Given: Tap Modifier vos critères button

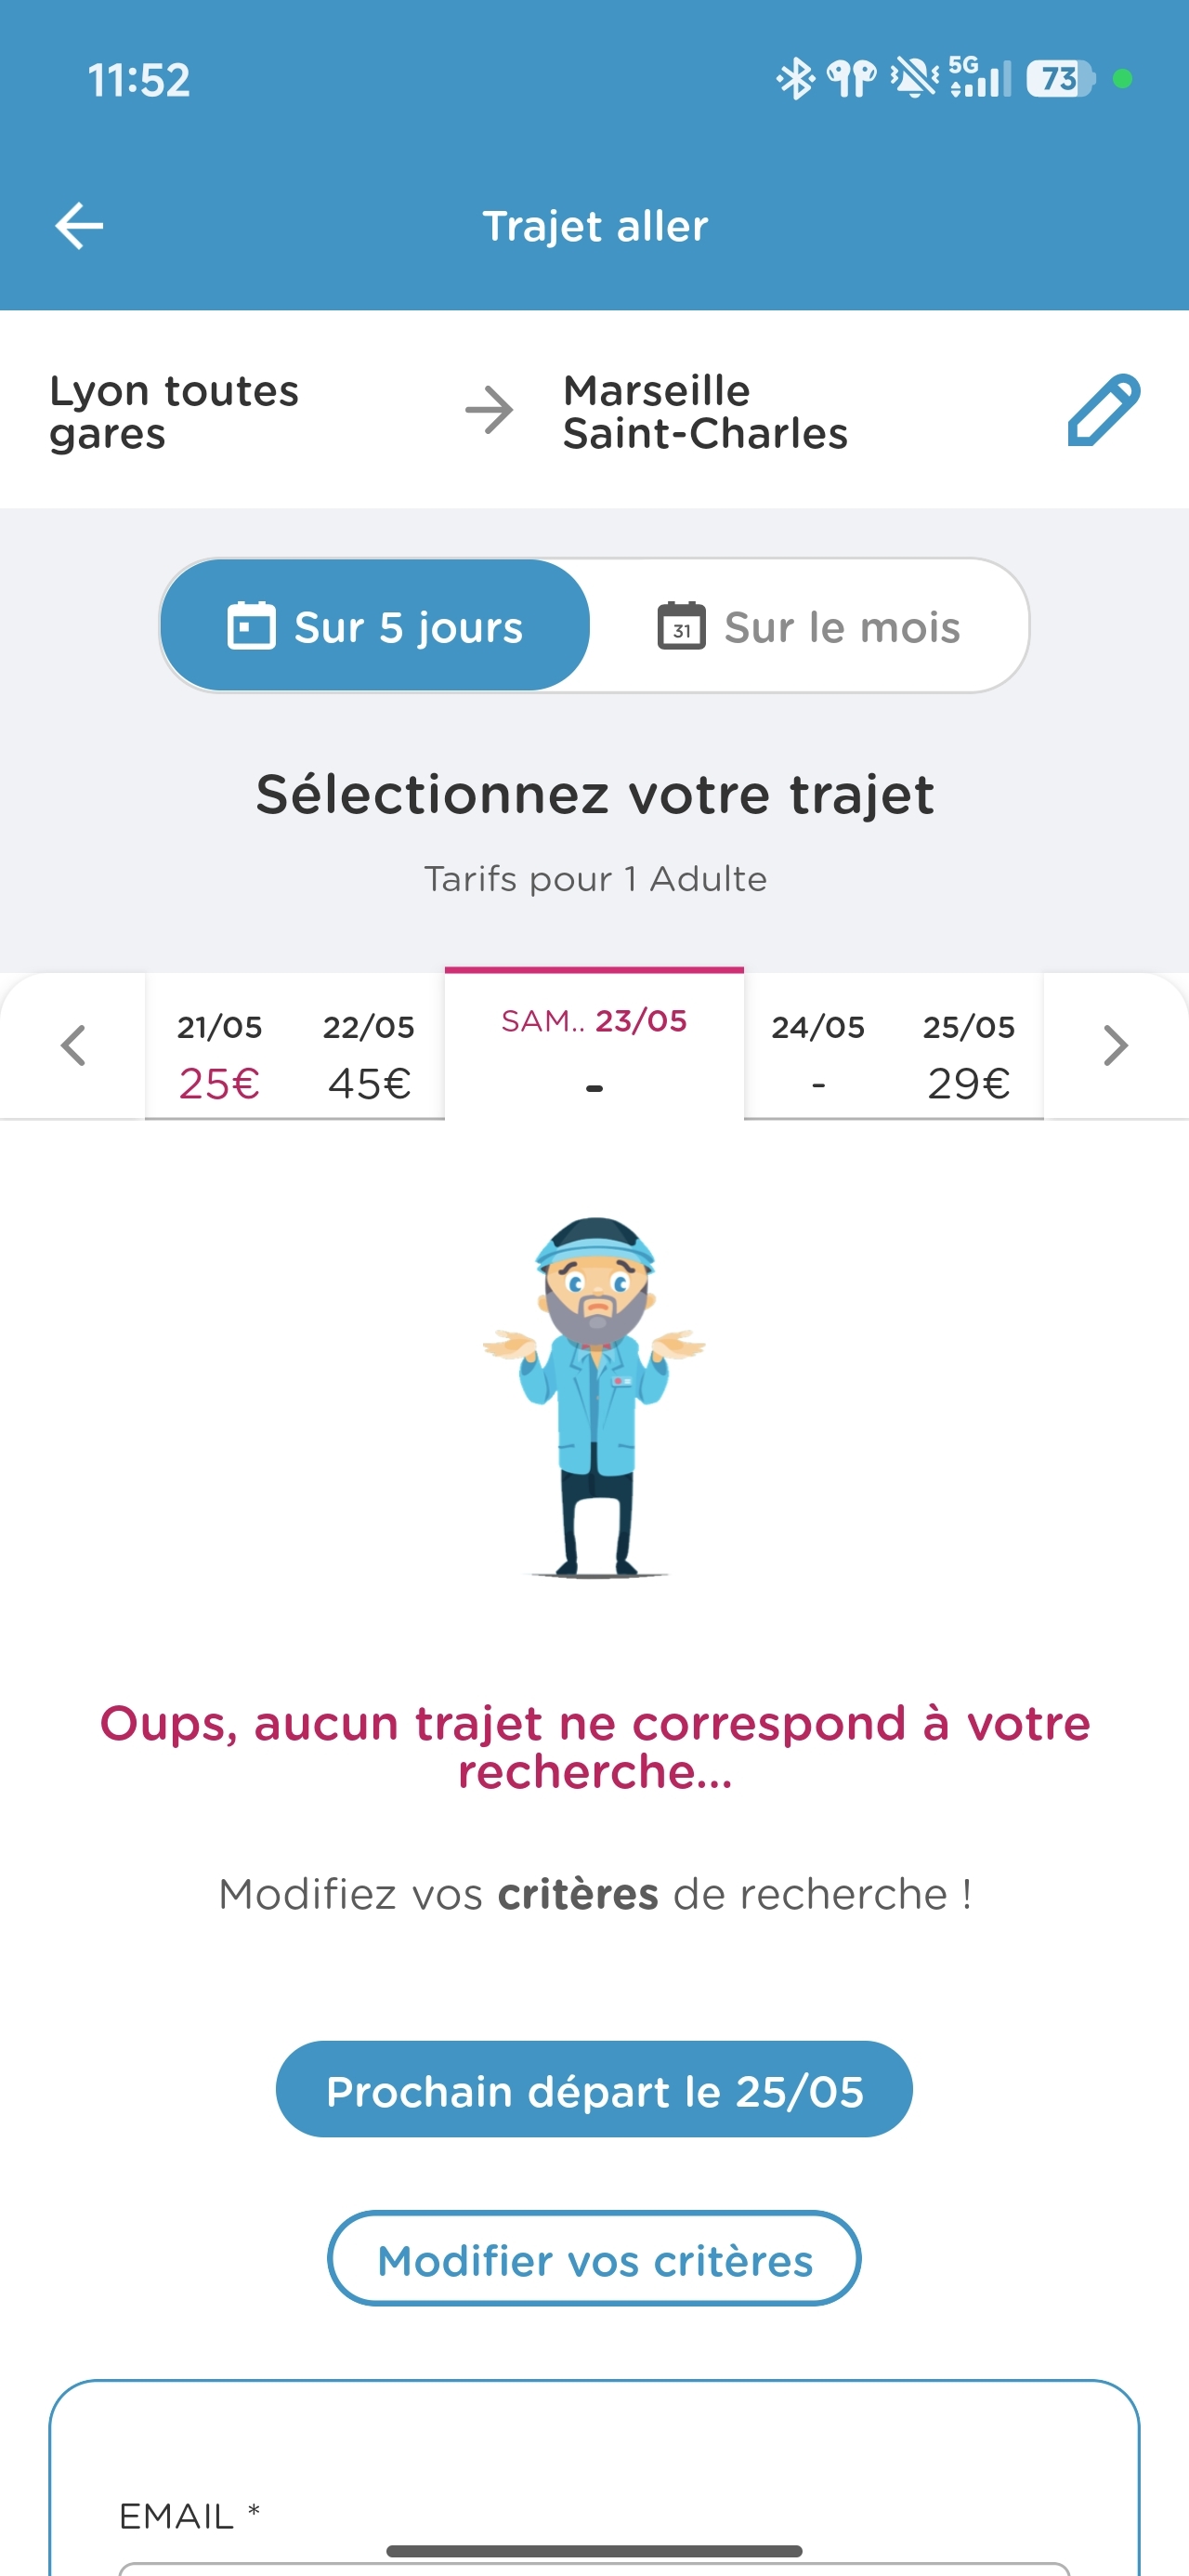Looking at the screenshot, I should pos(594,2259).
